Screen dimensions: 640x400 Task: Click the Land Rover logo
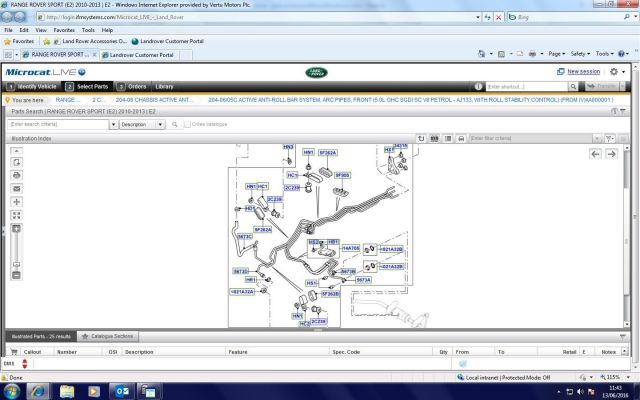pos(316,73)
